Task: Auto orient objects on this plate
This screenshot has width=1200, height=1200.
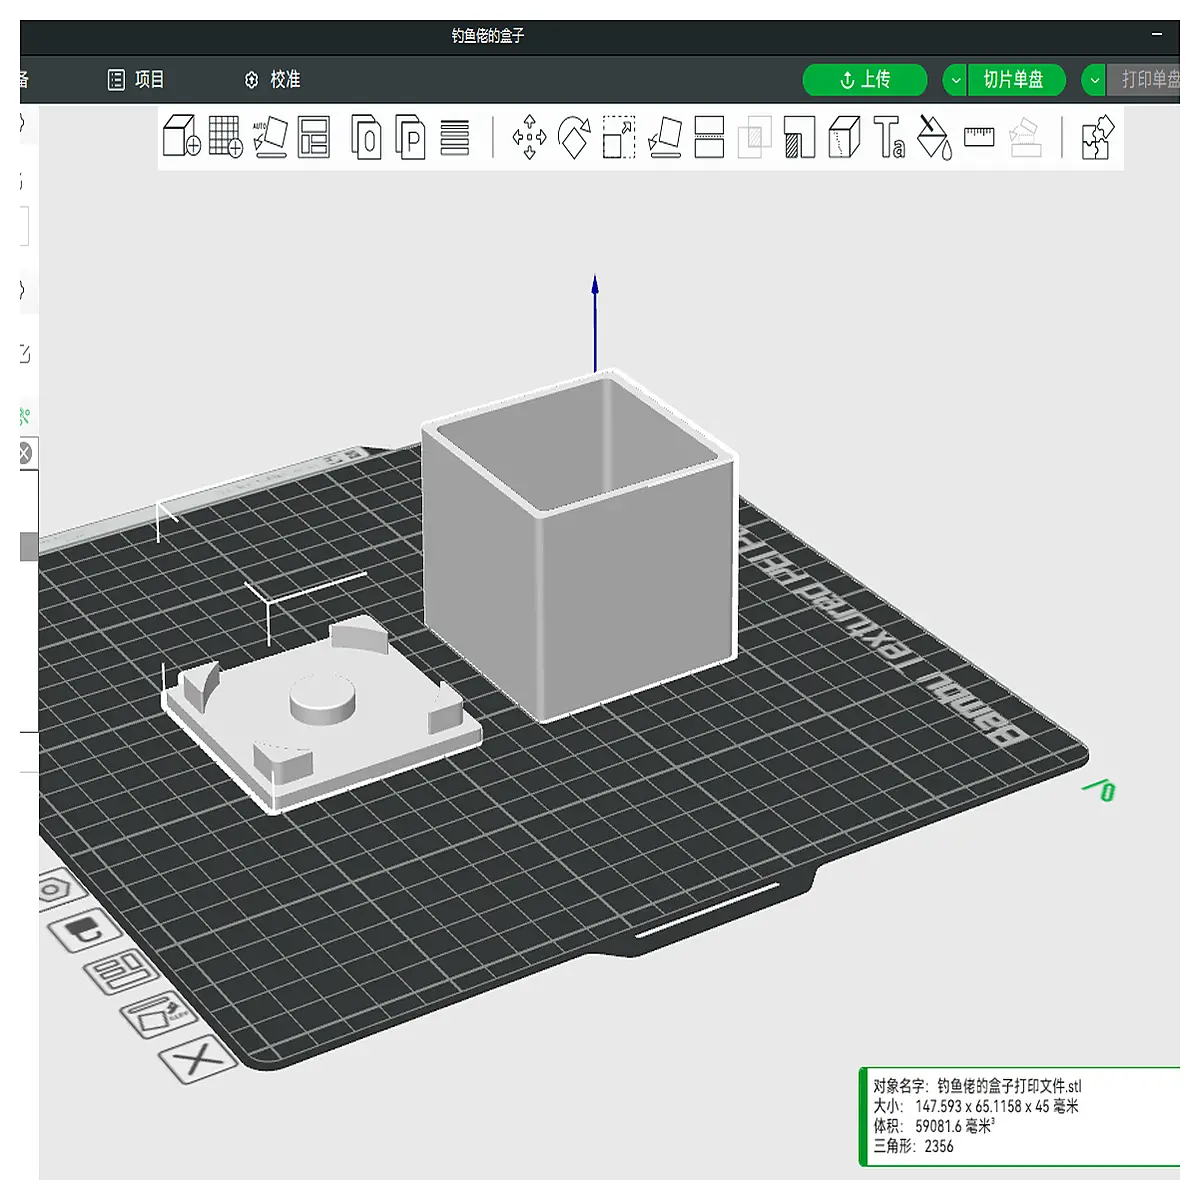Action: pos(157,1014)
